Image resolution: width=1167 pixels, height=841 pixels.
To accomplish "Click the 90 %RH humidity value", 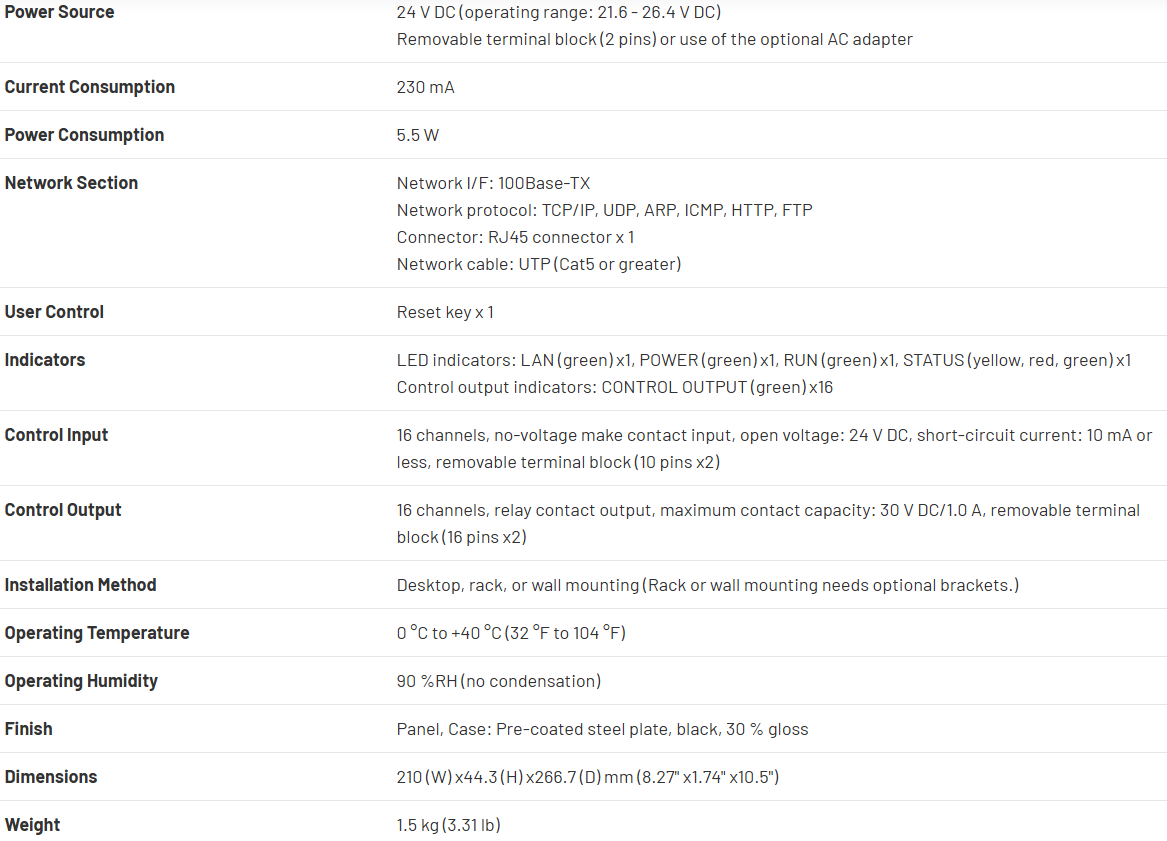I will (498, 681).
